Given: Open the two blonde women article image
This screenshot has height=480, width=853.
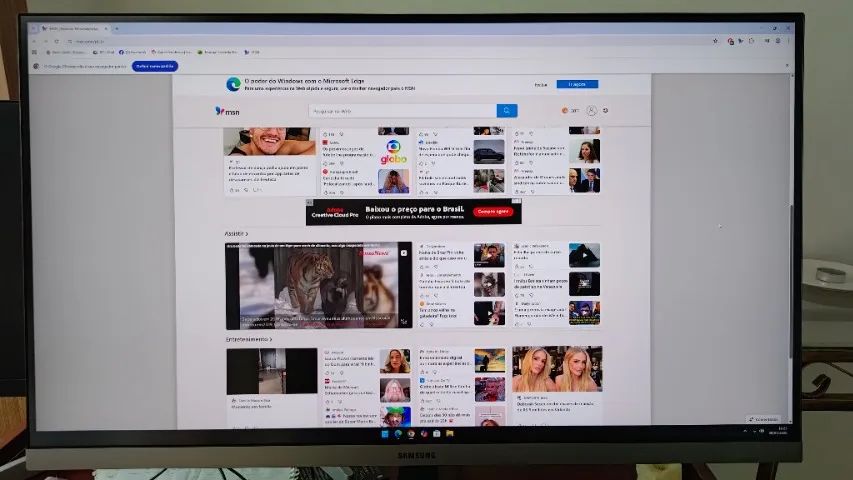Looking at the screenshot, I should (557, 368).
